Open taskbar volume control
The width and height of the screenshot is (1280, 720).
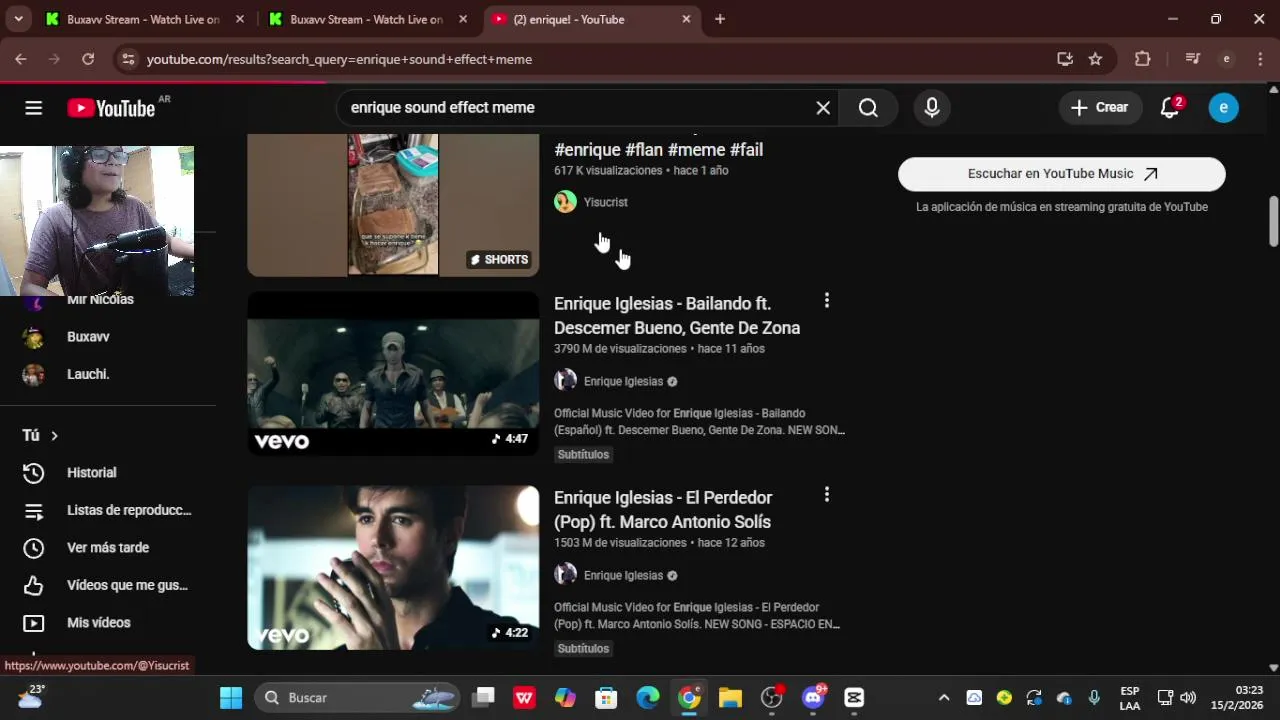[1188, 698]
